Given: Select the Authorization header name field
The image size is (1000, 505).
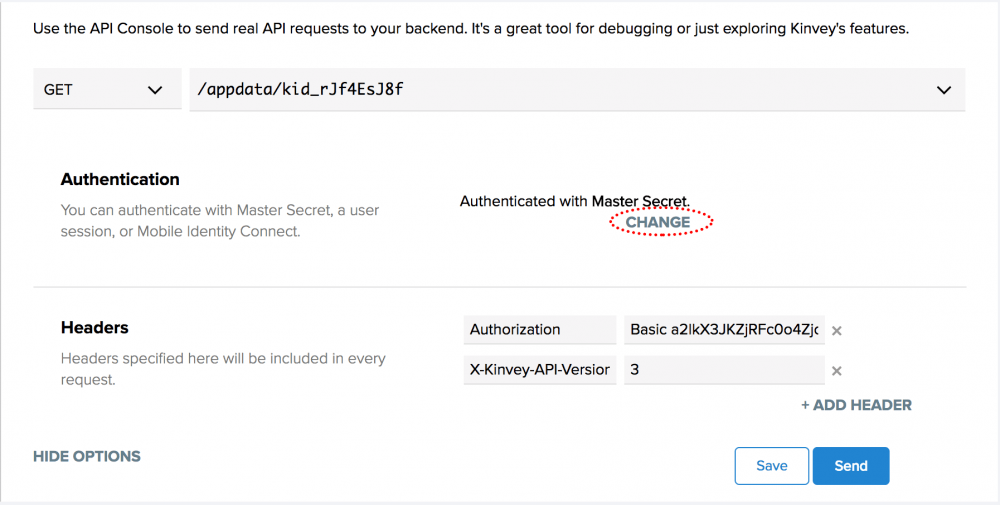Looking at the screenshot, I should coord(540,330).
